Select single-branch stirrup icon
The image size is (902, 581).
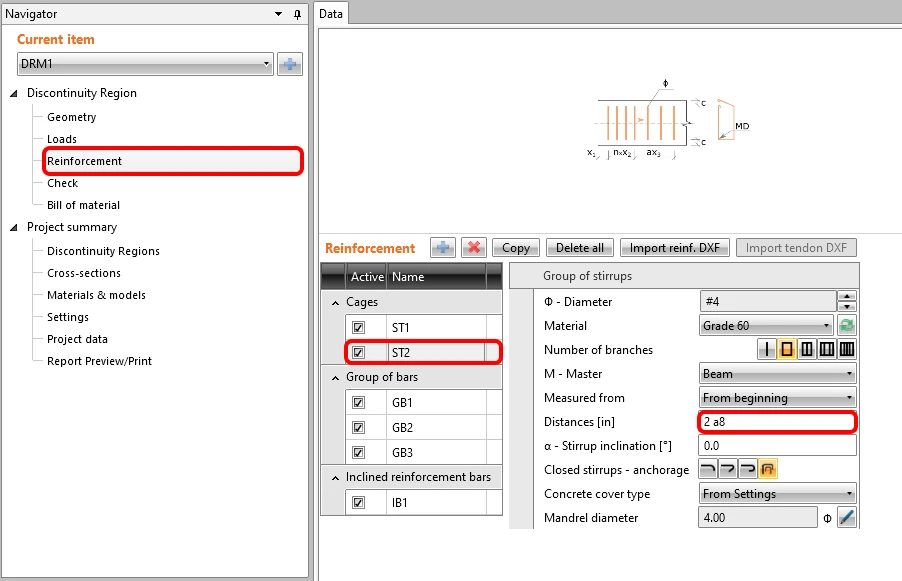point(767,349)
